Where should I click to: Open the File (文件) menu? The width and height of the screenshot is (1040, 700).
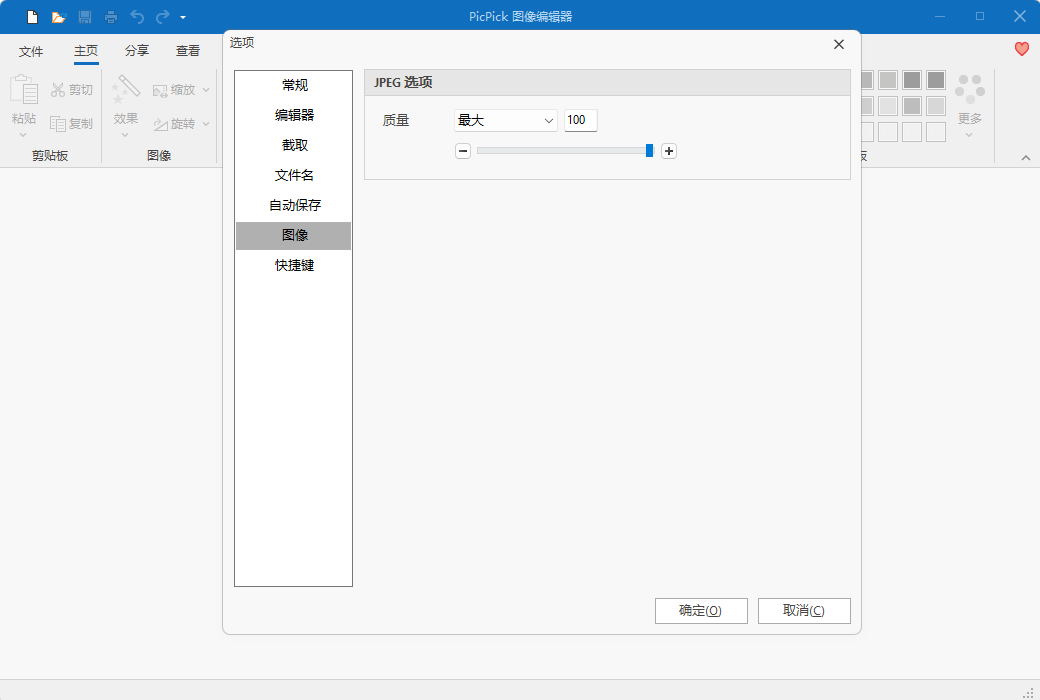click(x=31, y=51)
